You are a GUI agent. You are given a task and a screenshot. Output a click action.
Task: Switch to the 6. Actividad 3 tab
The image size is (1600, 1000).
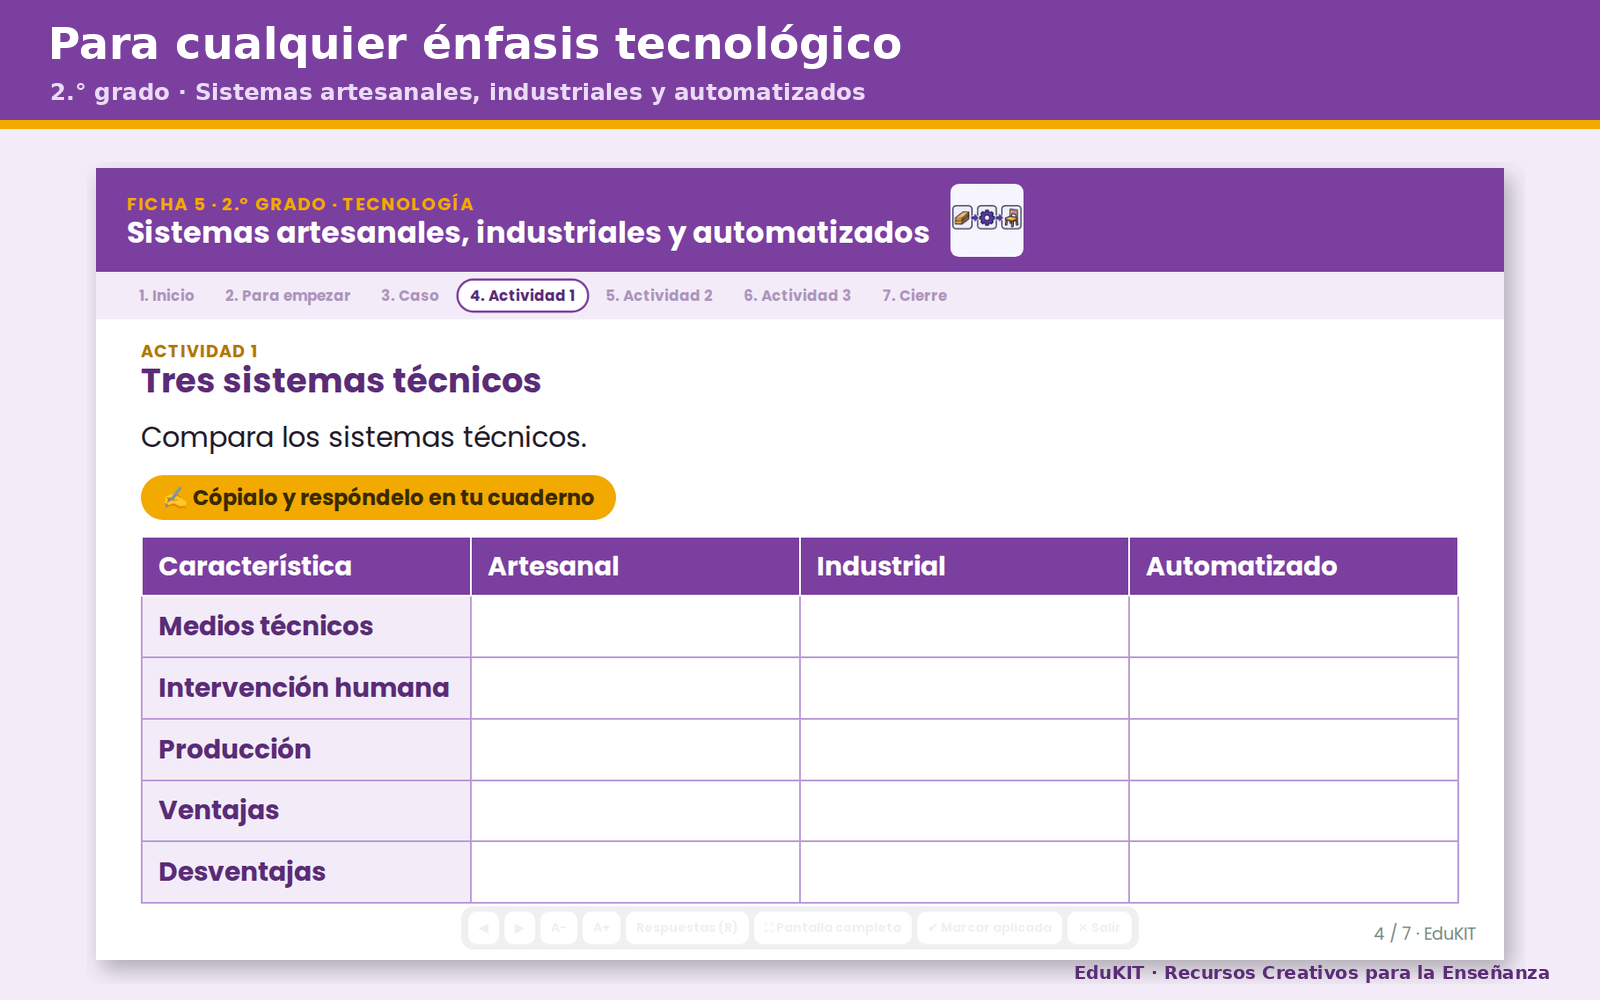[x=797, y=296]
